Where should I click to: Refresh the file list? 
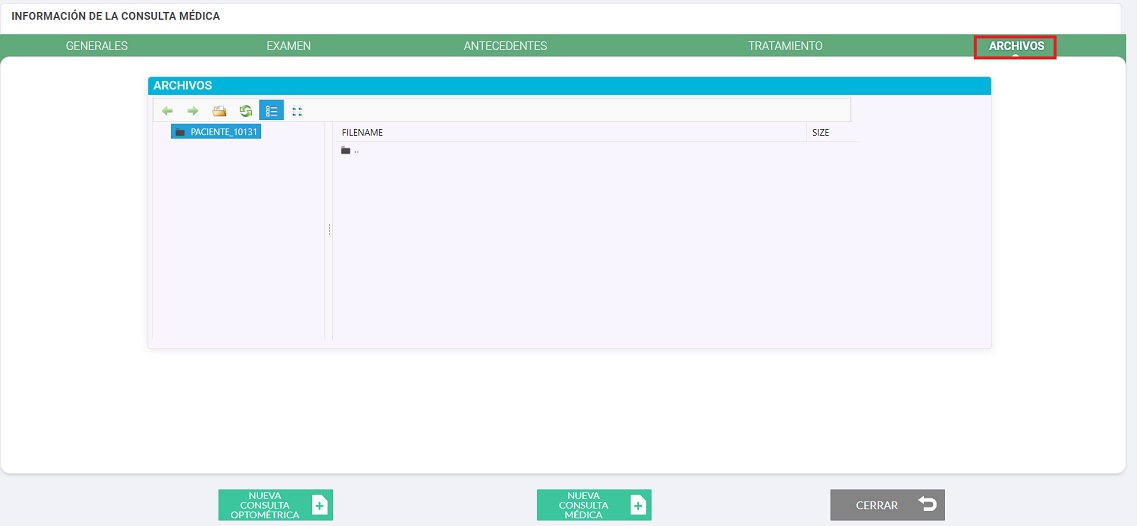pyautogui.click(x=246, y=111)
